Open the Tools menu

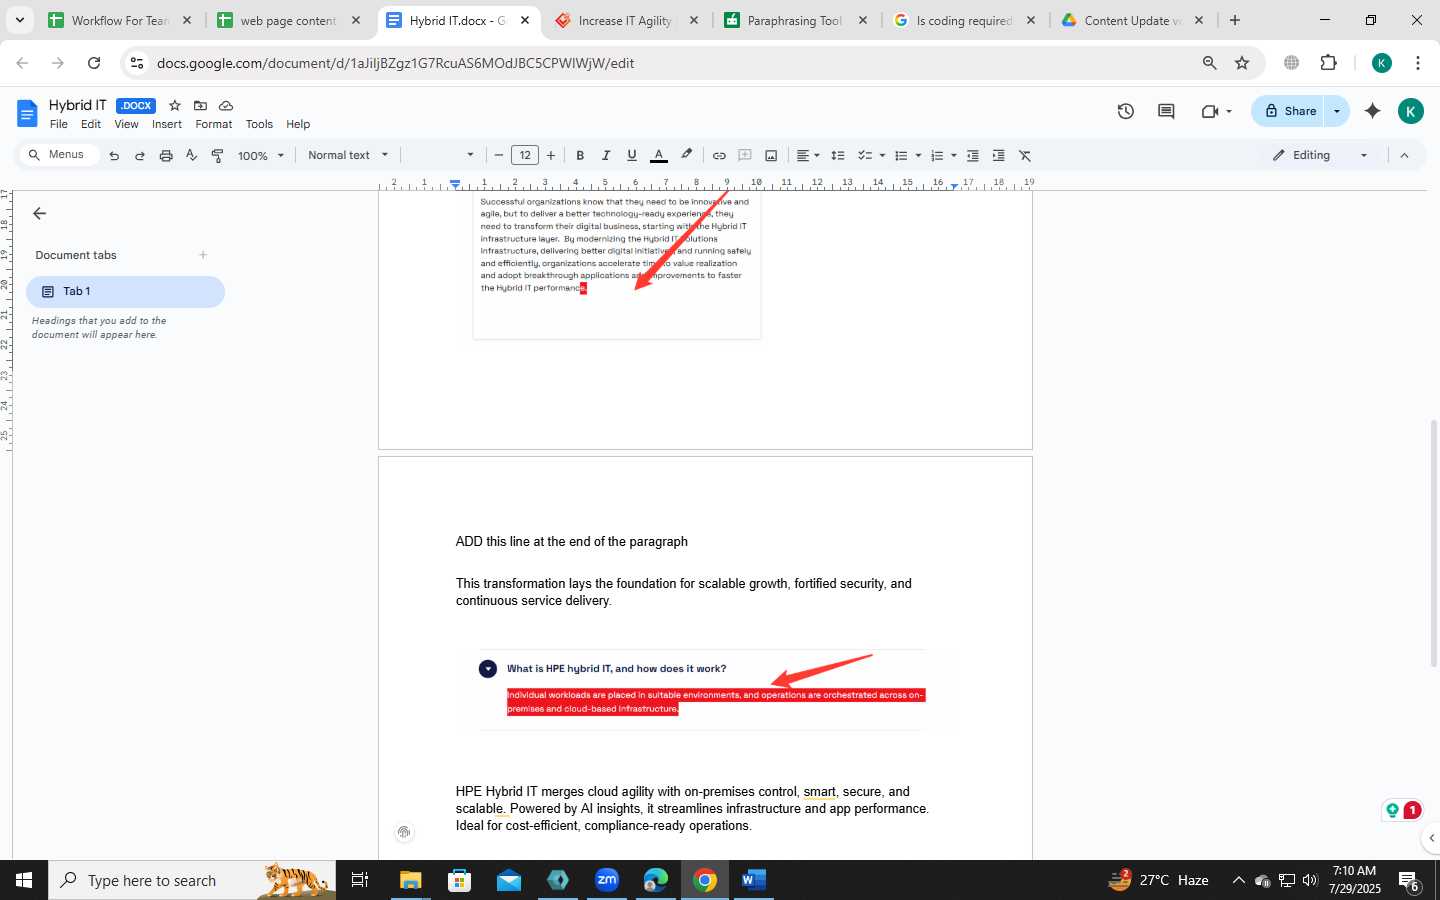pyautogui.click(x=259, y=124)
